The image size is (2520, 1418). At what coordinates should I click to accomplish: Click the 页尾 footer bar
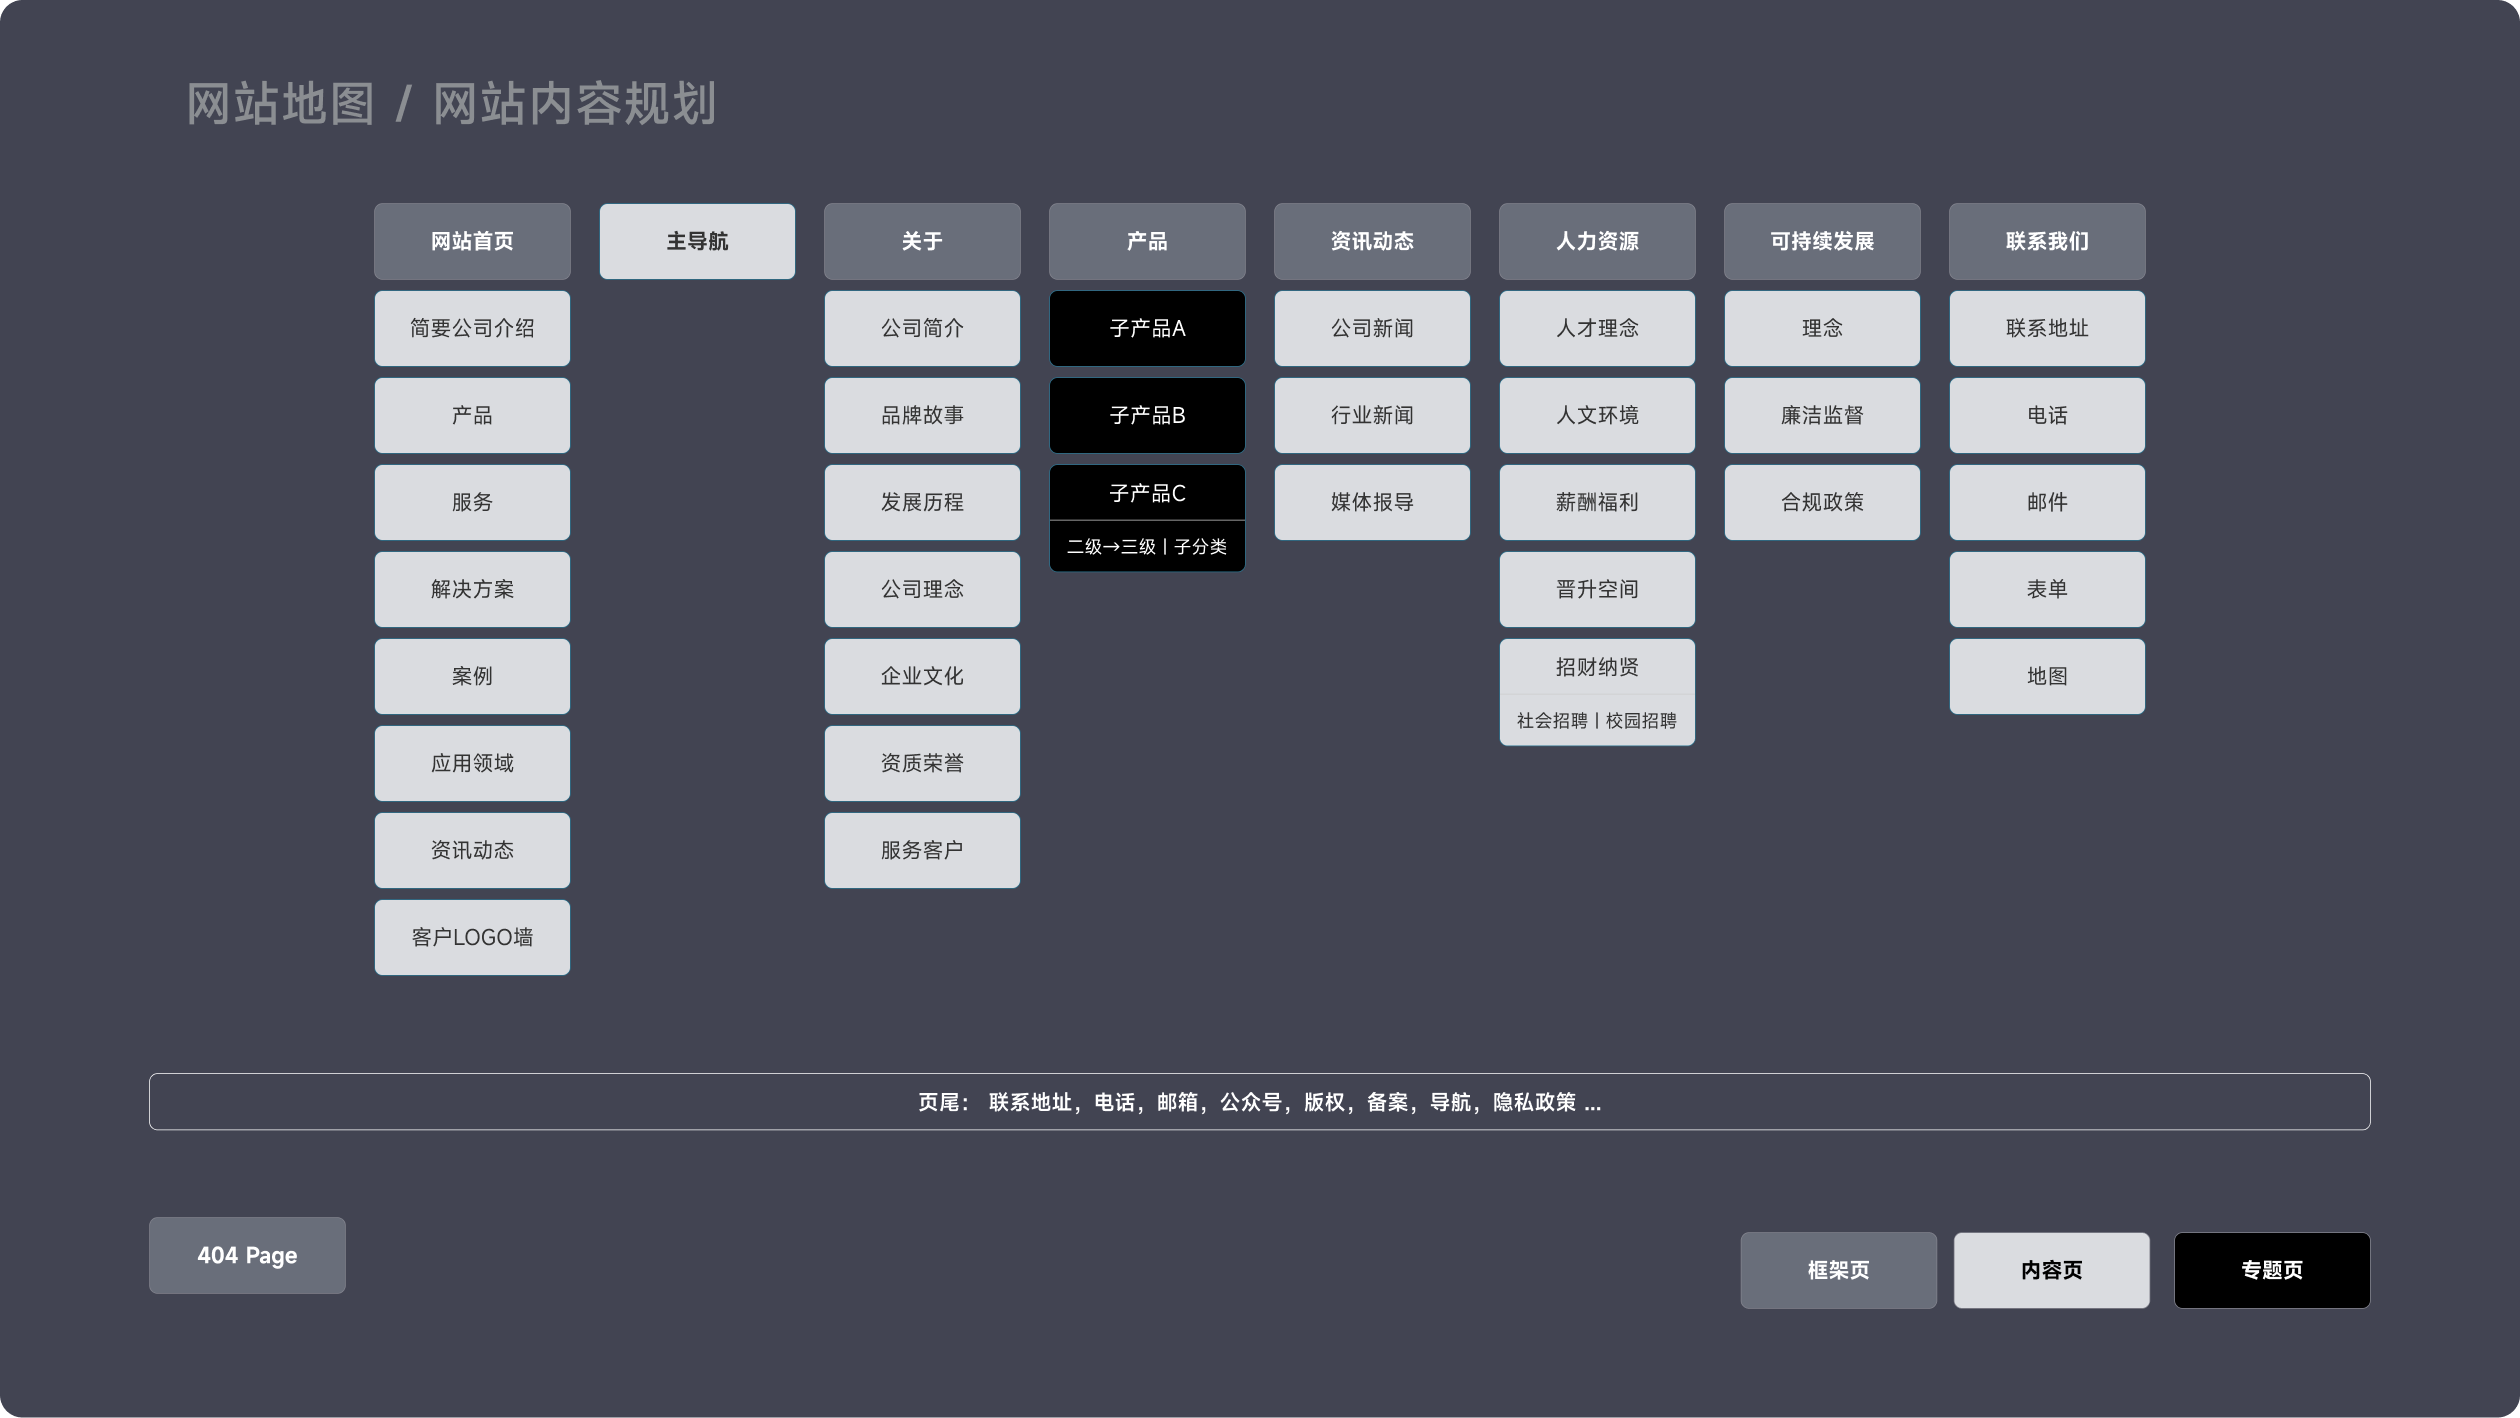(1259, 1102)
